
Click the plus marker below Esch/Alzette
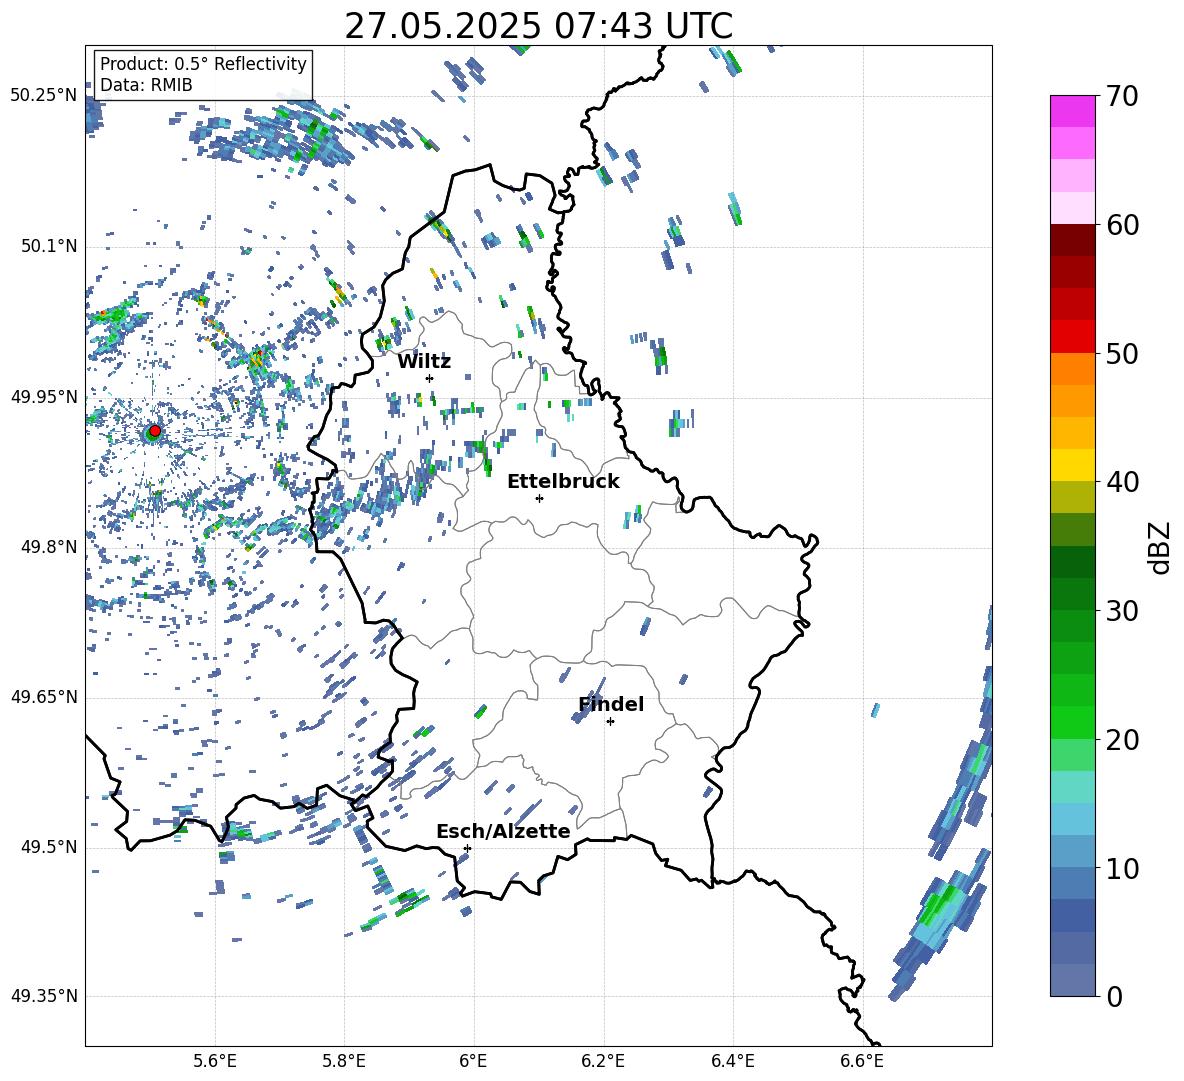click(467, 848)
